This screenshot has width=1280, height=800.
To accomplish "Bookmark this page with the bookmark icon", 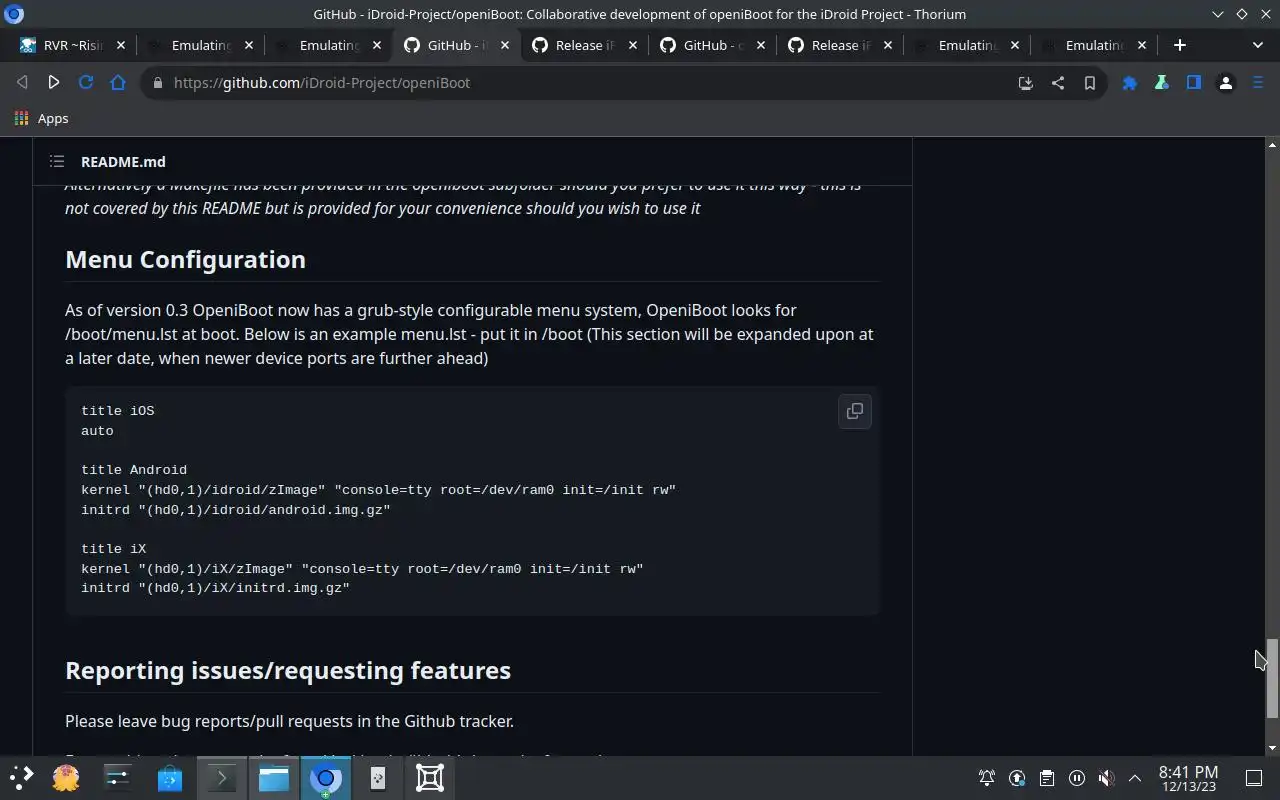I will [x=1090, y=83].
